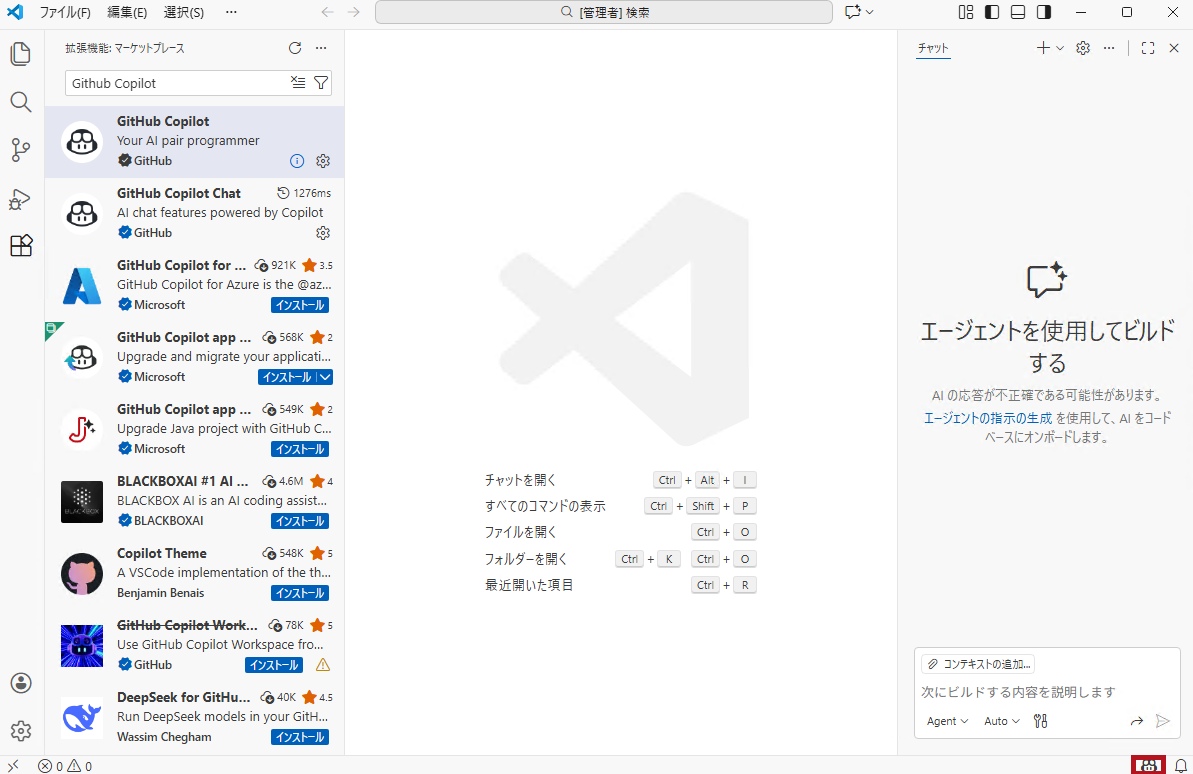Image resolution: width=1193 pixels, height=774 pixels.
Task: Open the Source Control view
Action: point(21,150)
